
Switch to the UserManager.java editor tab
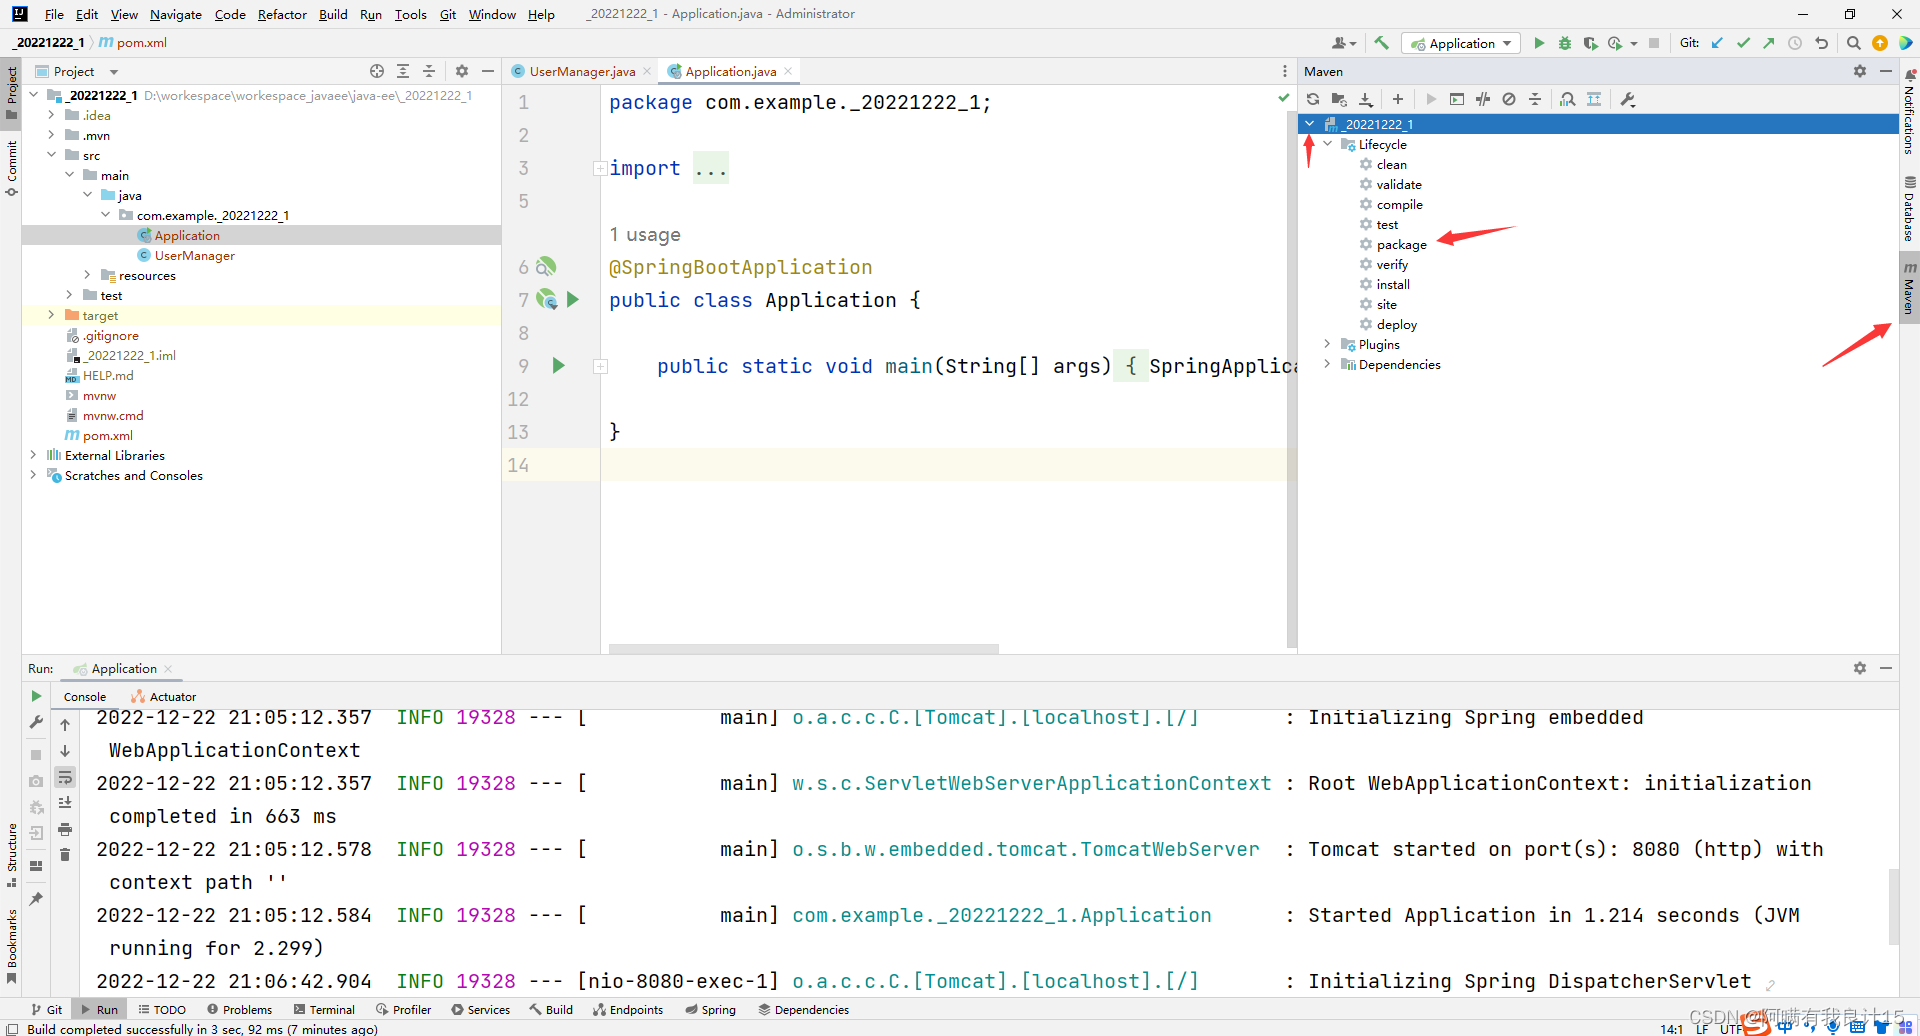coord(581,71)
